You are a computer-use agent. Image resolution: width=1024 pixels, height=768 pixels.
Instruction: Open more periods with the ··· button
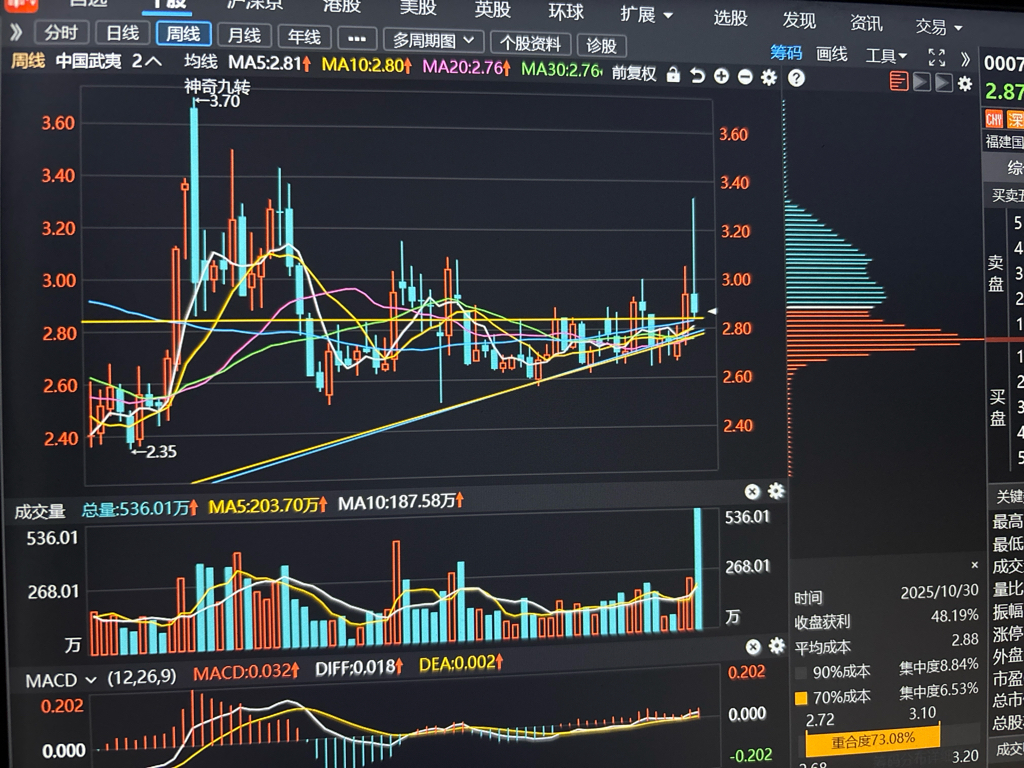point(357,39)
